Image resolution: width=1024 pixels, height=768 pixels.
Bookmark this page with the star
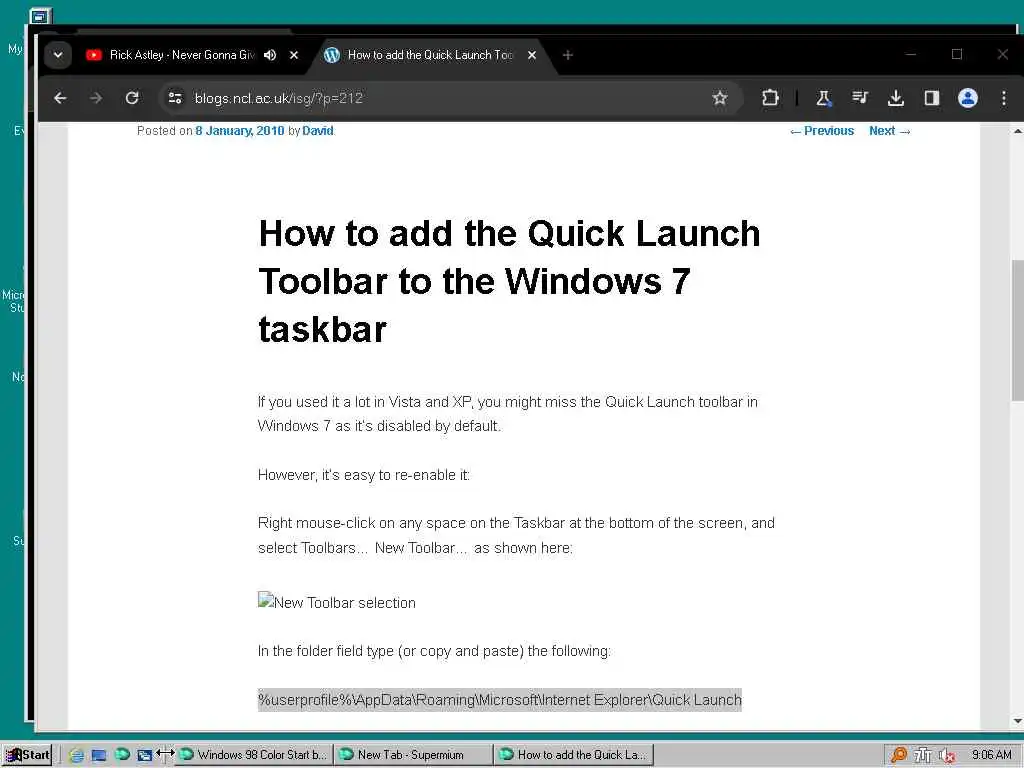click(x=720, y=98)
